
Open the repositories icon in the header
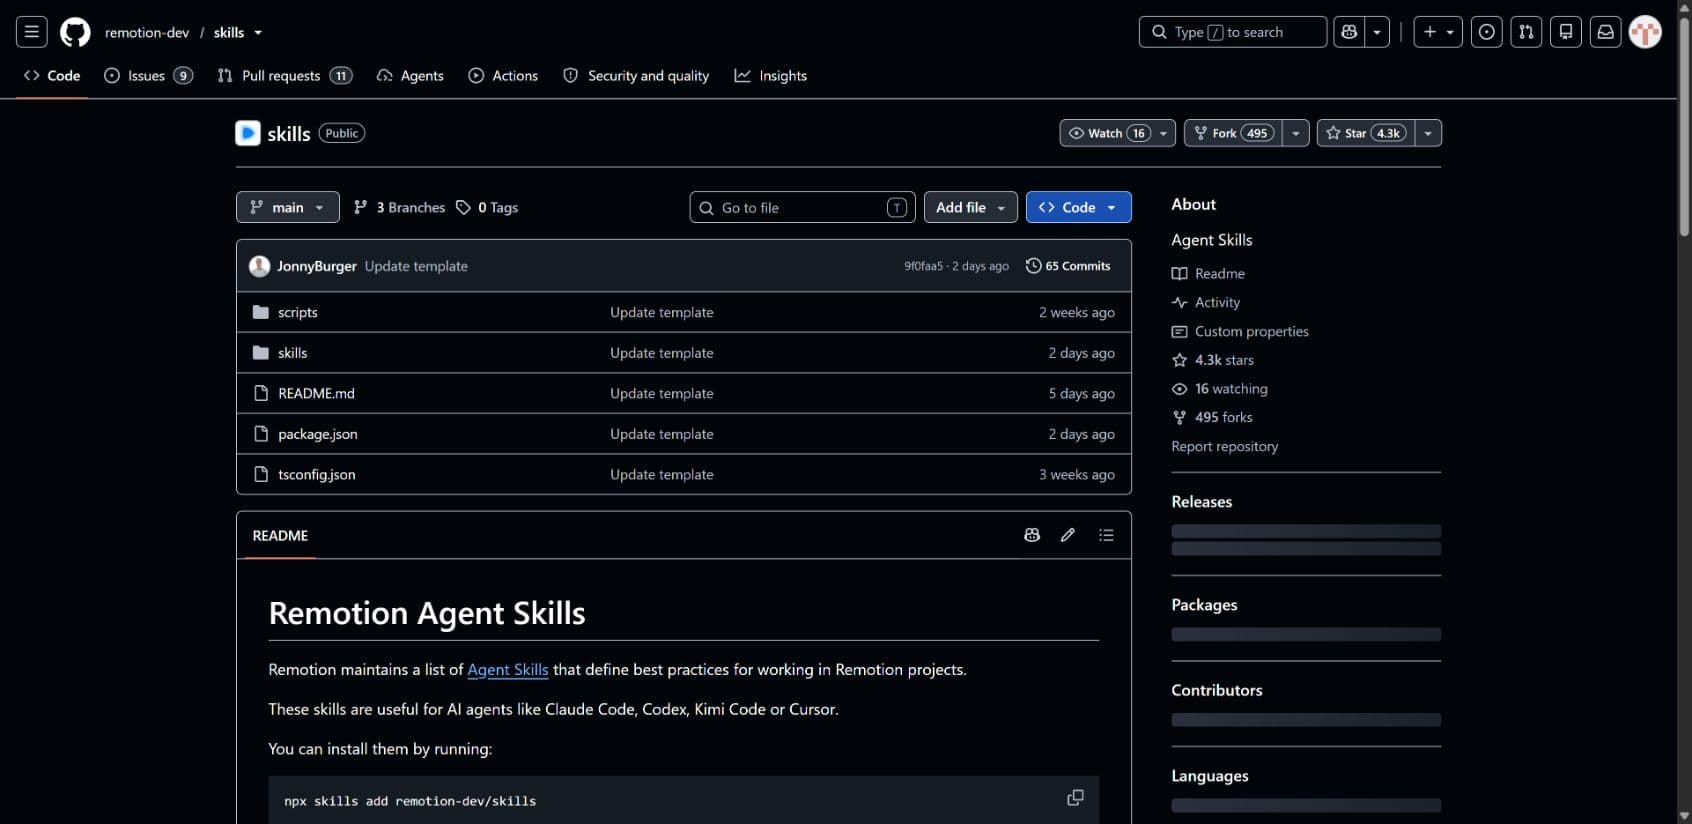1566,32
